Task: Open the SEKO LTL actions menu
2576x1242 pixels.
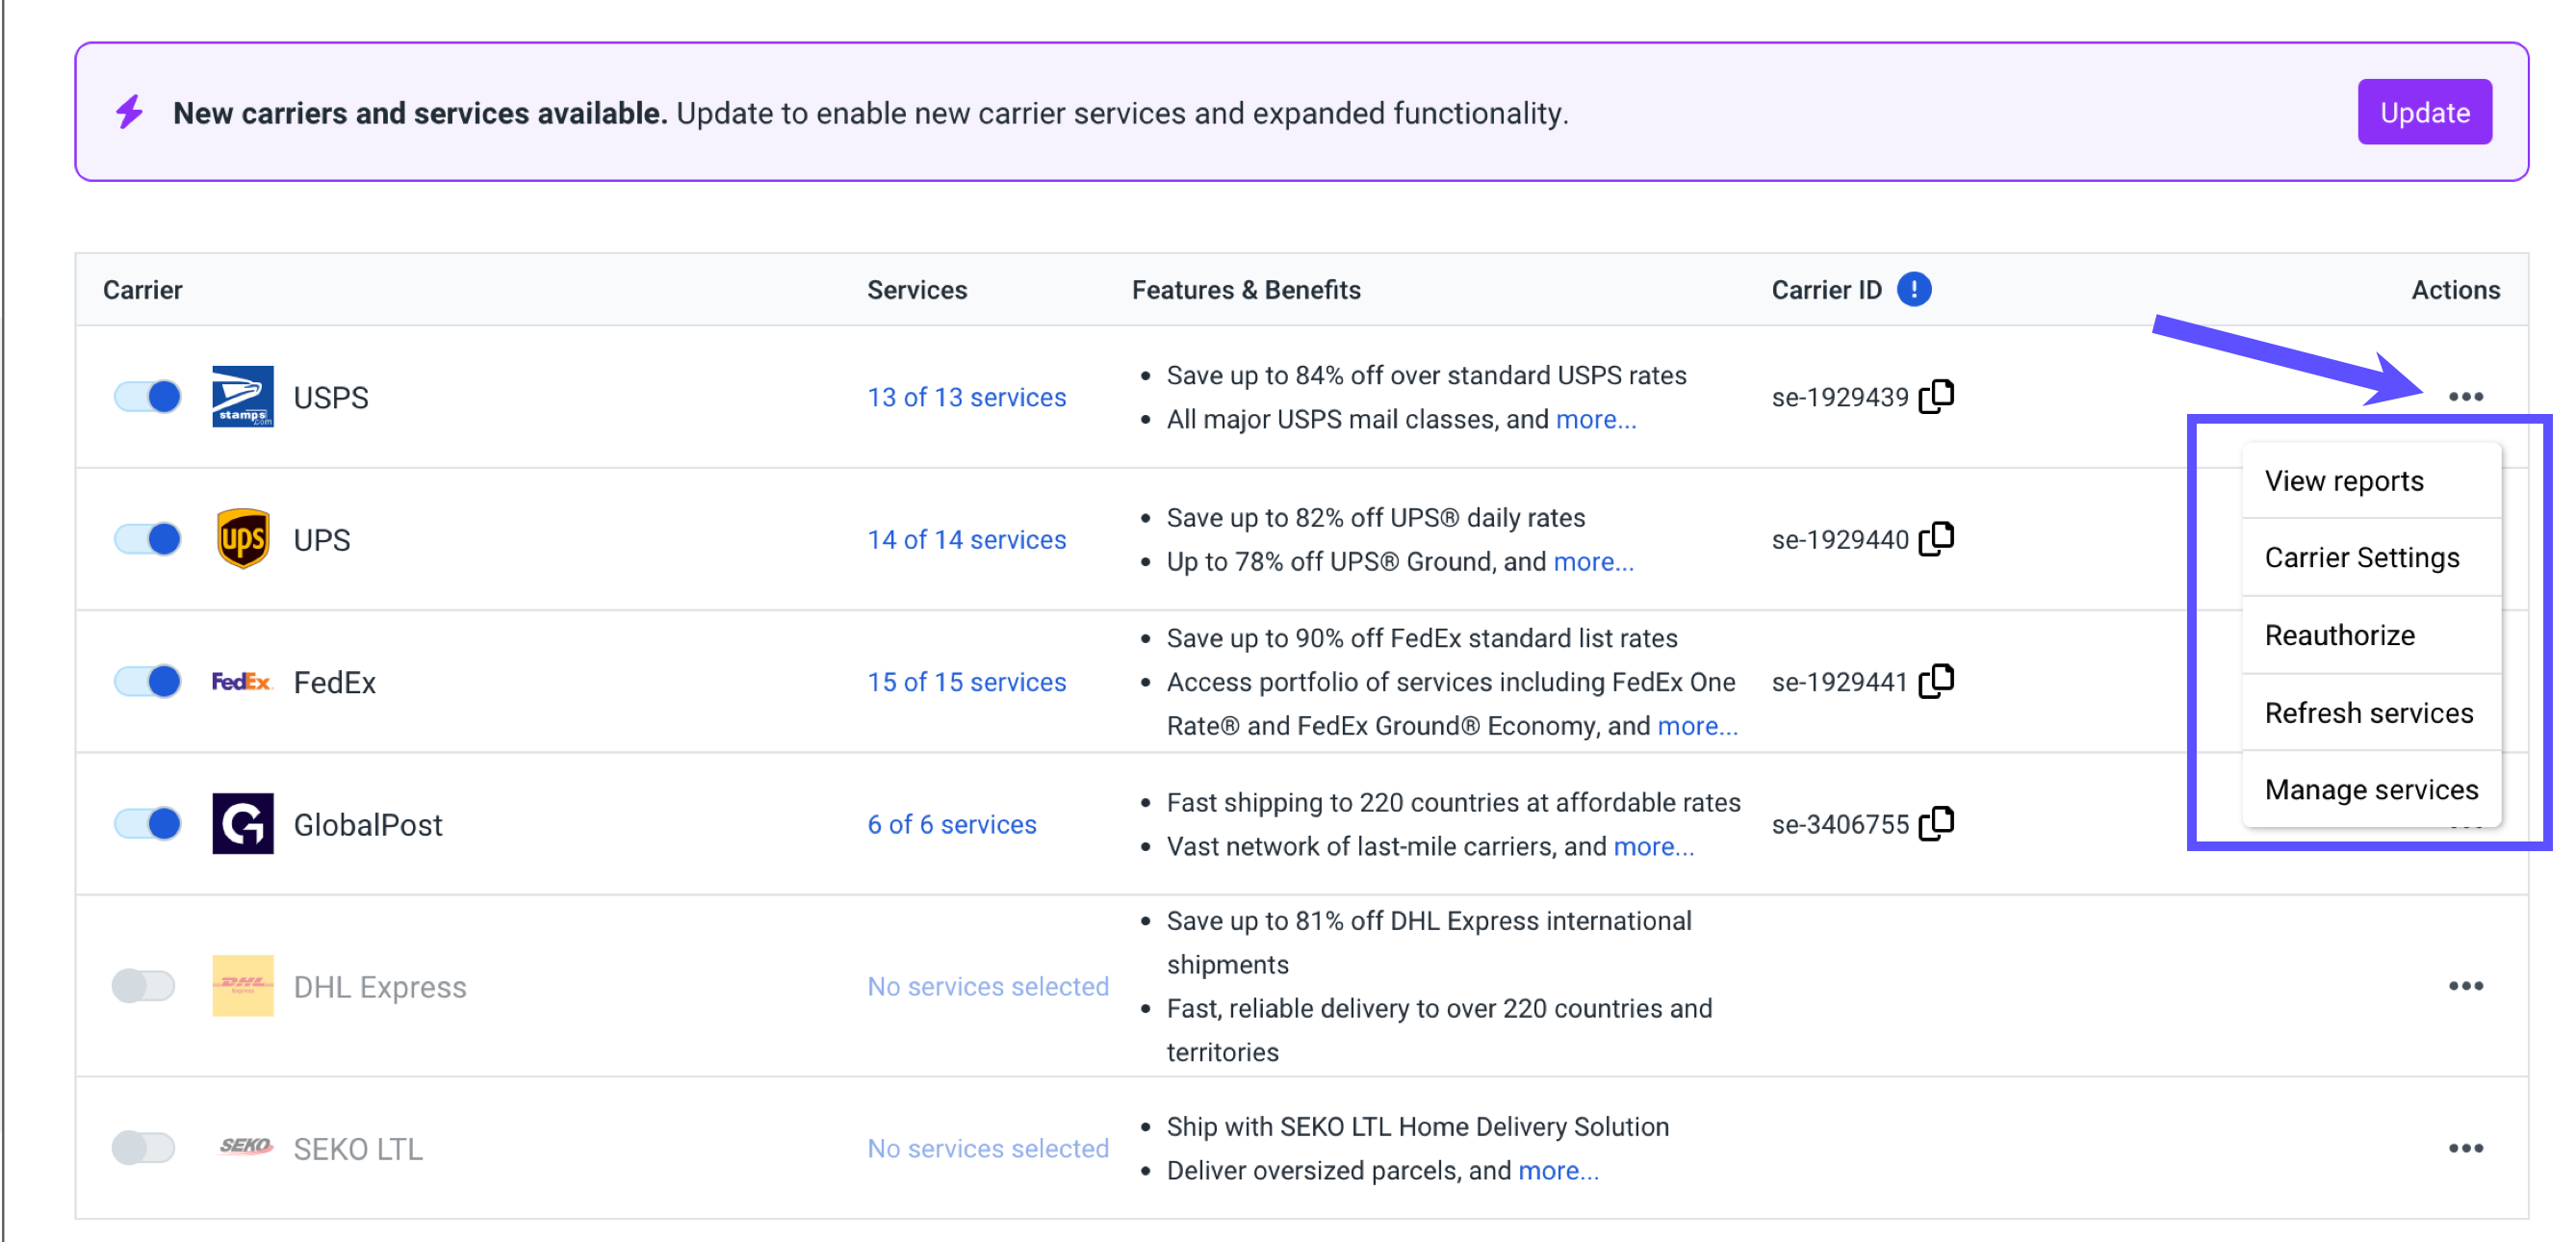Action: [2465, 1148]
